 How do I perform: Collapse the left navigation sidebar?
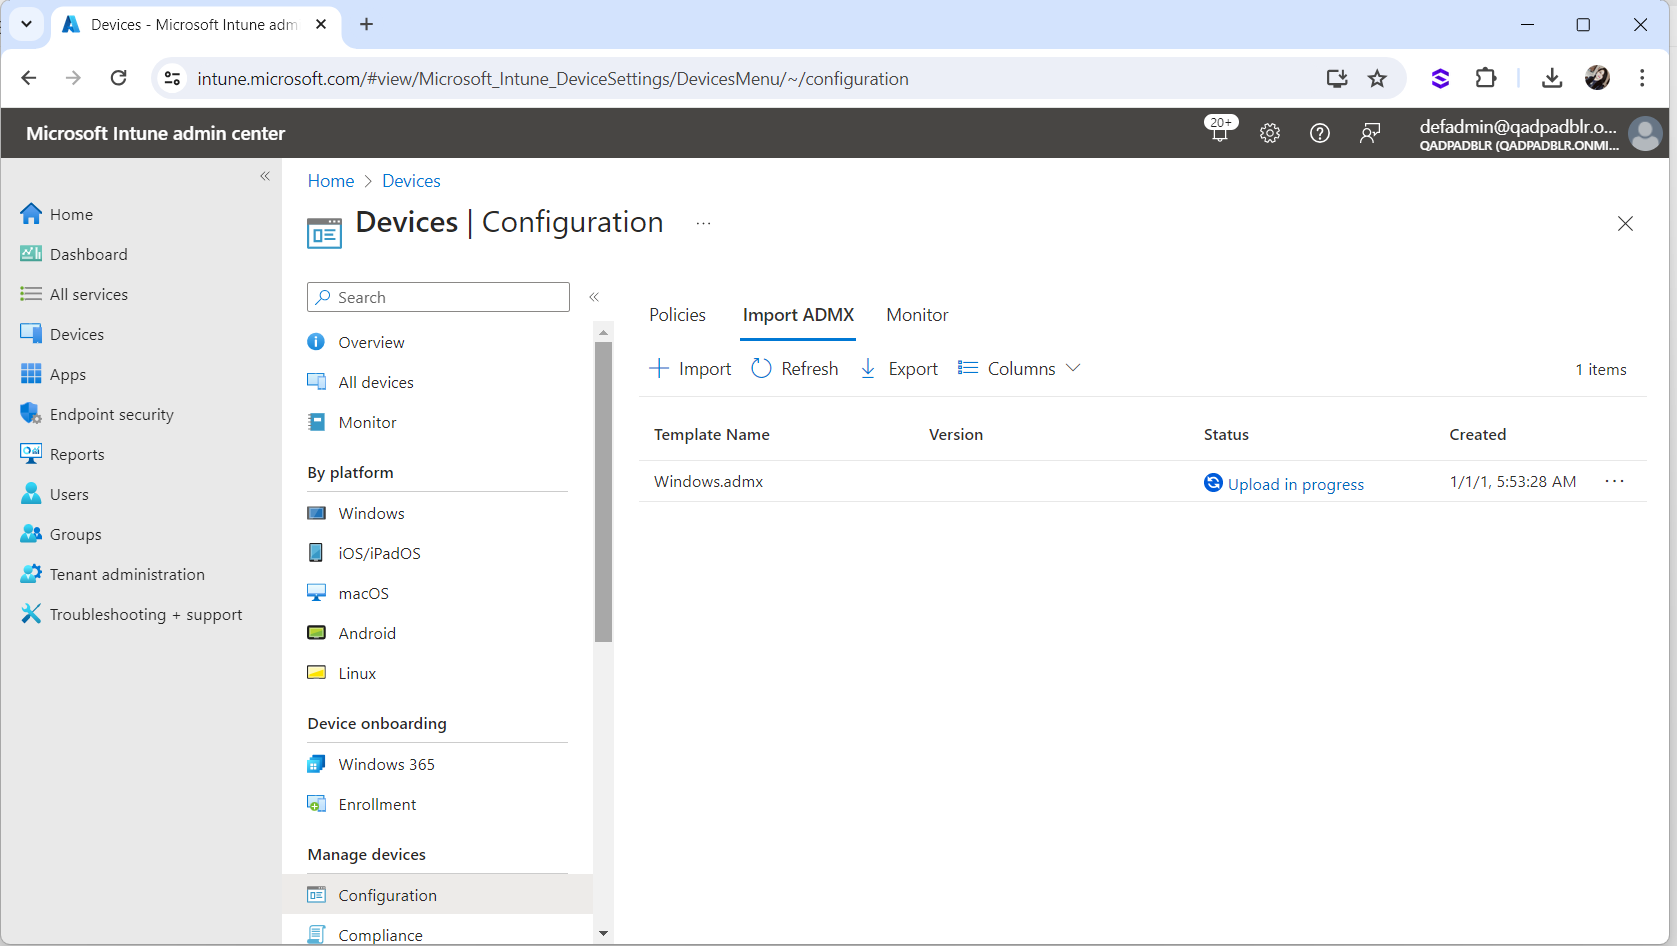tap(265, 176)
